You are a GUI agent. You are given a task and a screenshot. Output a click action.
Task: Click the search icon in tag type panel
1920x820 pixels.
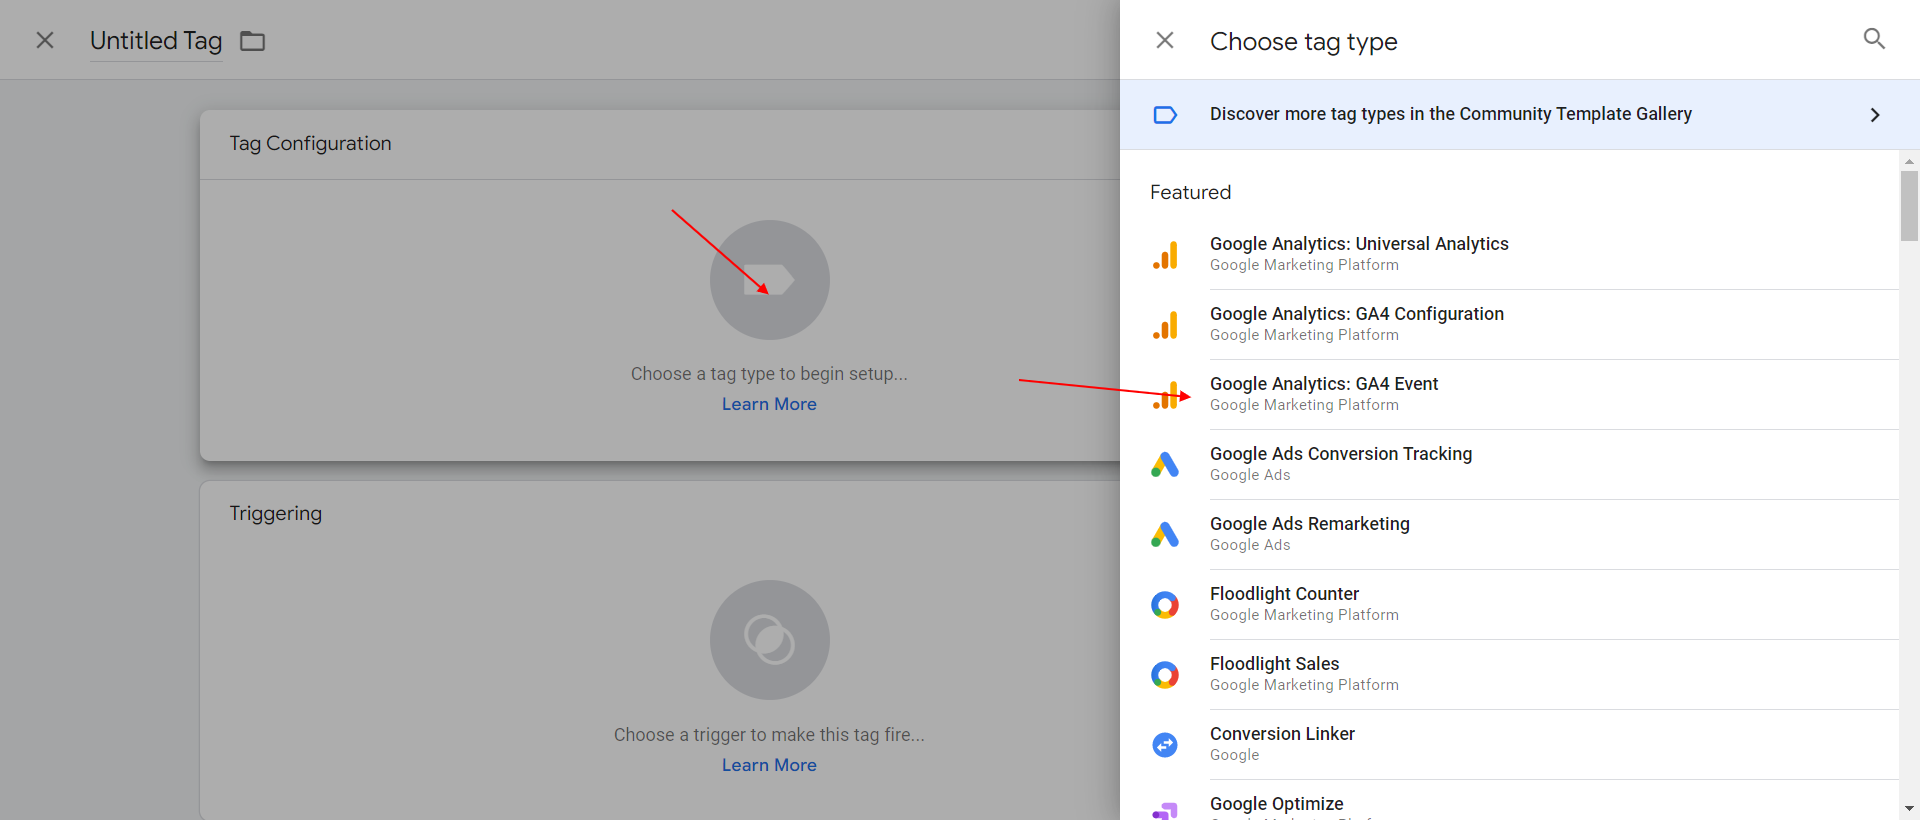(1874, 39)
